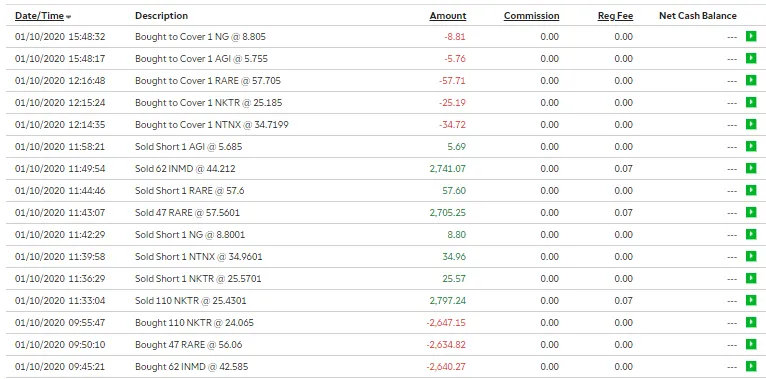
Task: Click green arrow for Sold Short NG row
Action: tap(751, 234)
